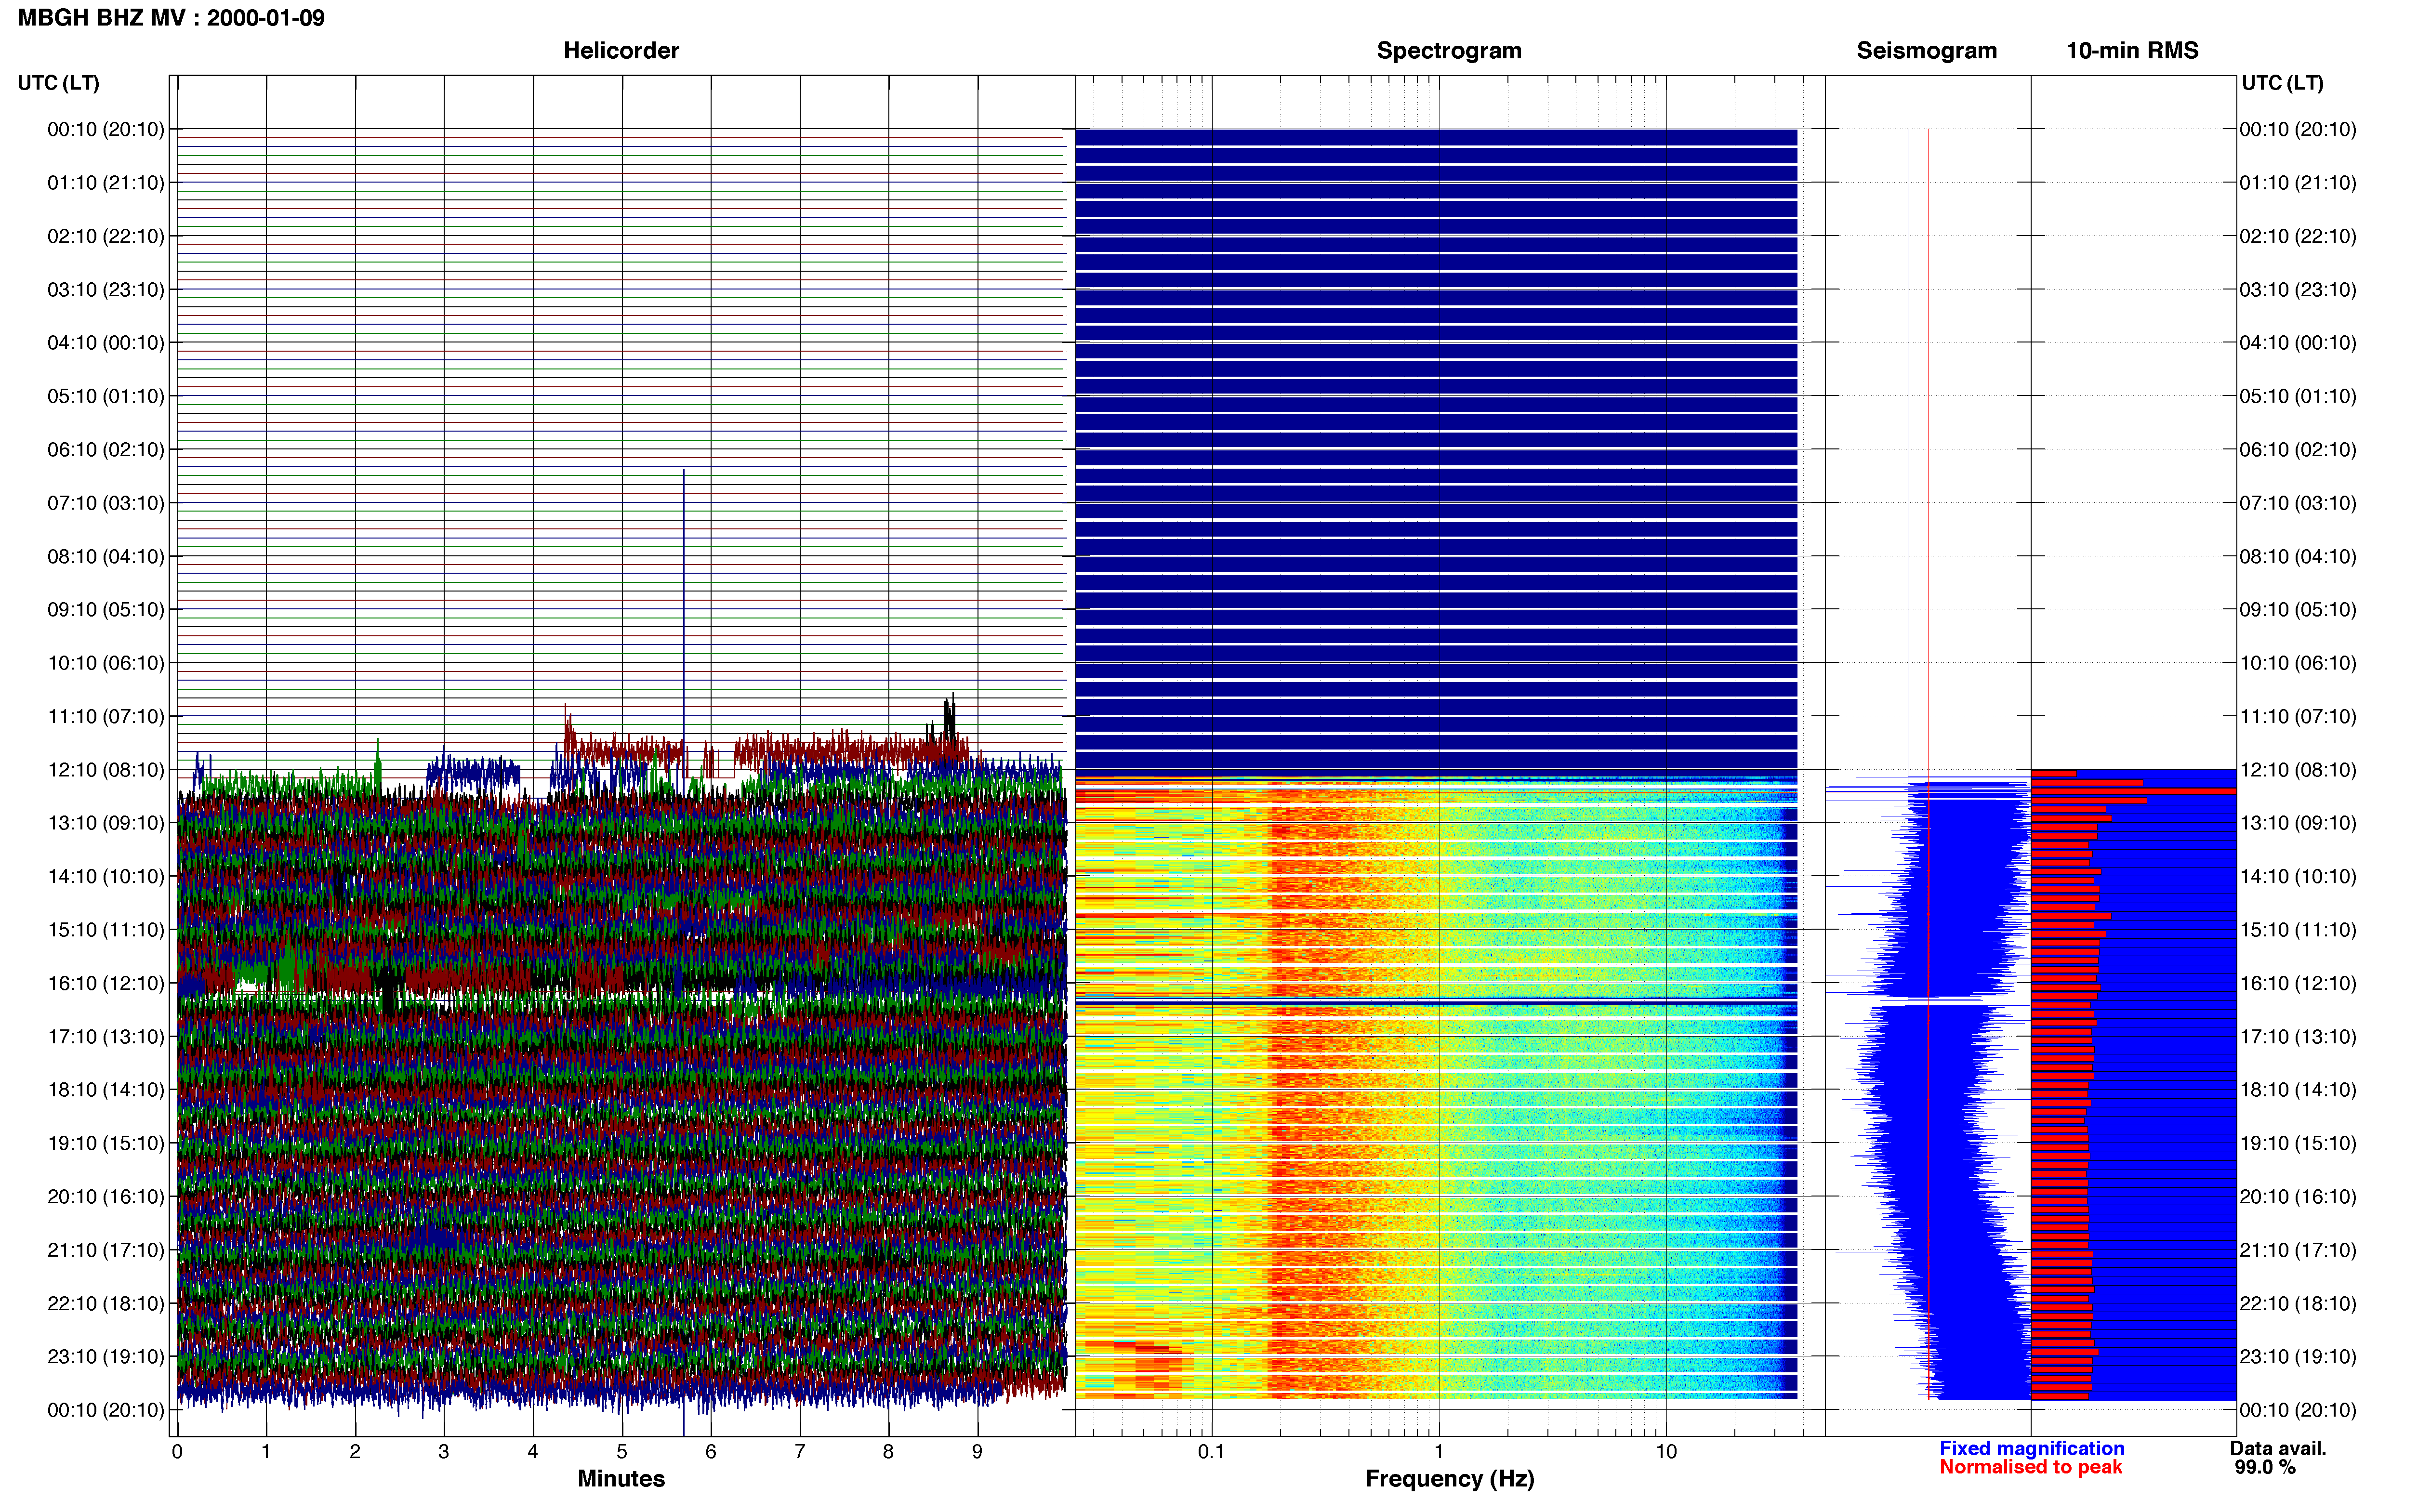2418x1512 pixels.
Task: Click the blue Fixed magnification legend text
Action: tap(2031, 1448)
